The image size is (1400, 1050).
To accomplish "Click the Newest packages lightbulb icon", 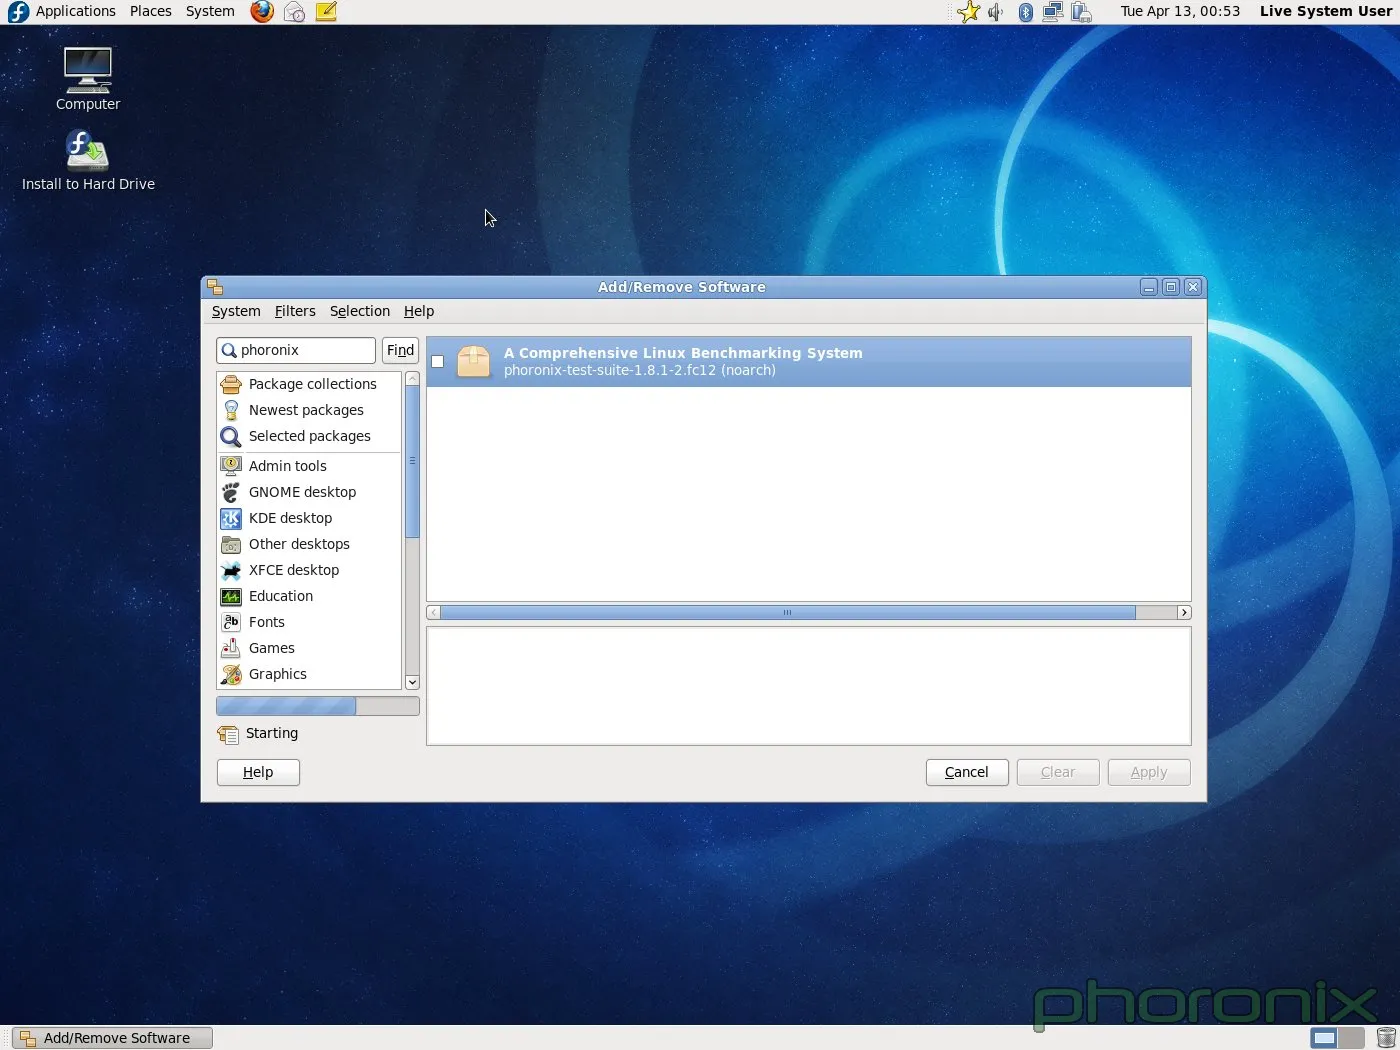I will click(x=231, y=410).
